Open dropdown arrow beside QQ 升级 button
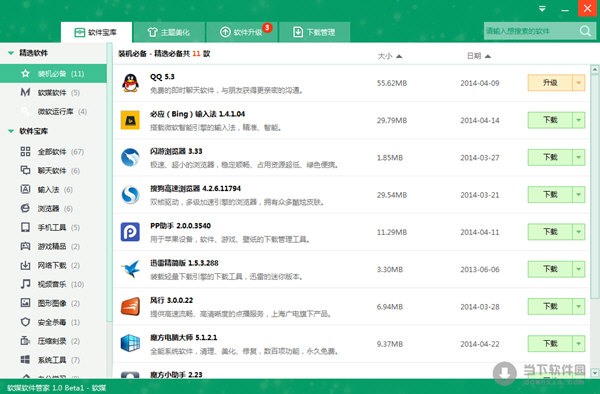 579,83
